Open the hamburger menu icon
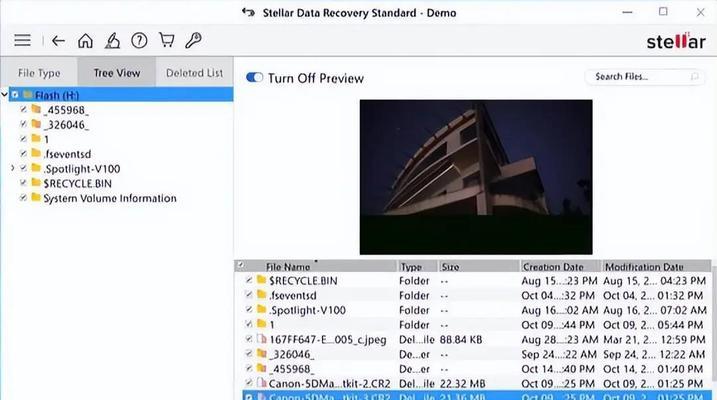Viewport: 717px width, 400px height. (x=22, y=40)
